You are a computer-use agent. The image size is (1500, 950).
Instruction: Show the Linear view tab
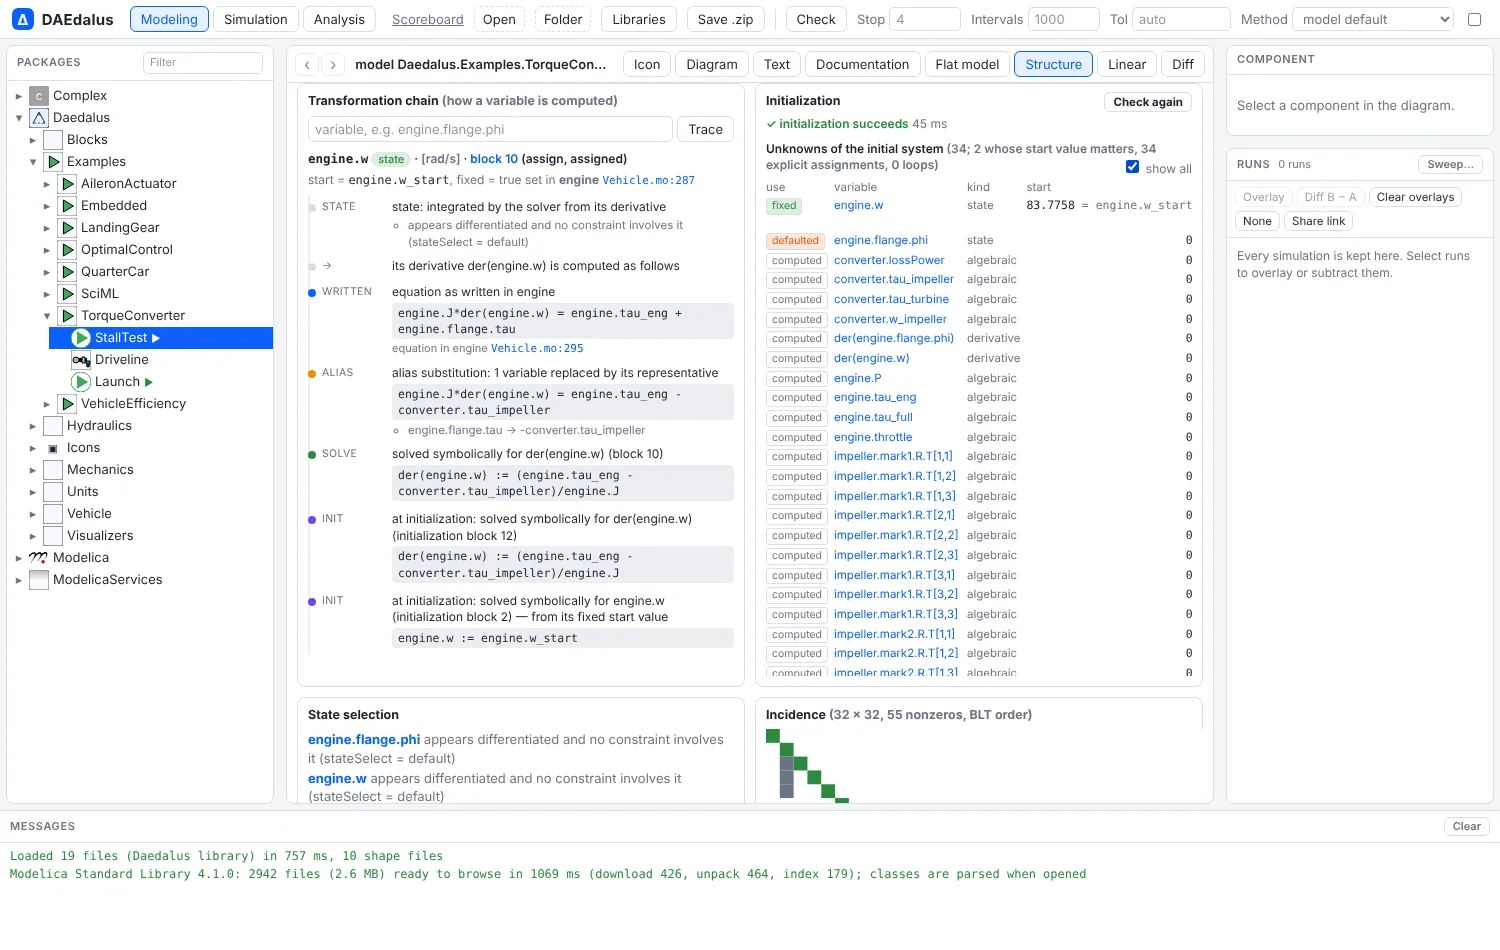coord(1127,65)
